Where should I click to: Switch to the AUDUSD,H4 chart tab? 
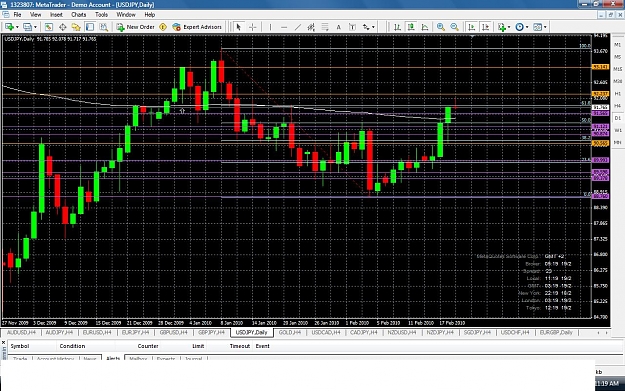tap(21, 332)
